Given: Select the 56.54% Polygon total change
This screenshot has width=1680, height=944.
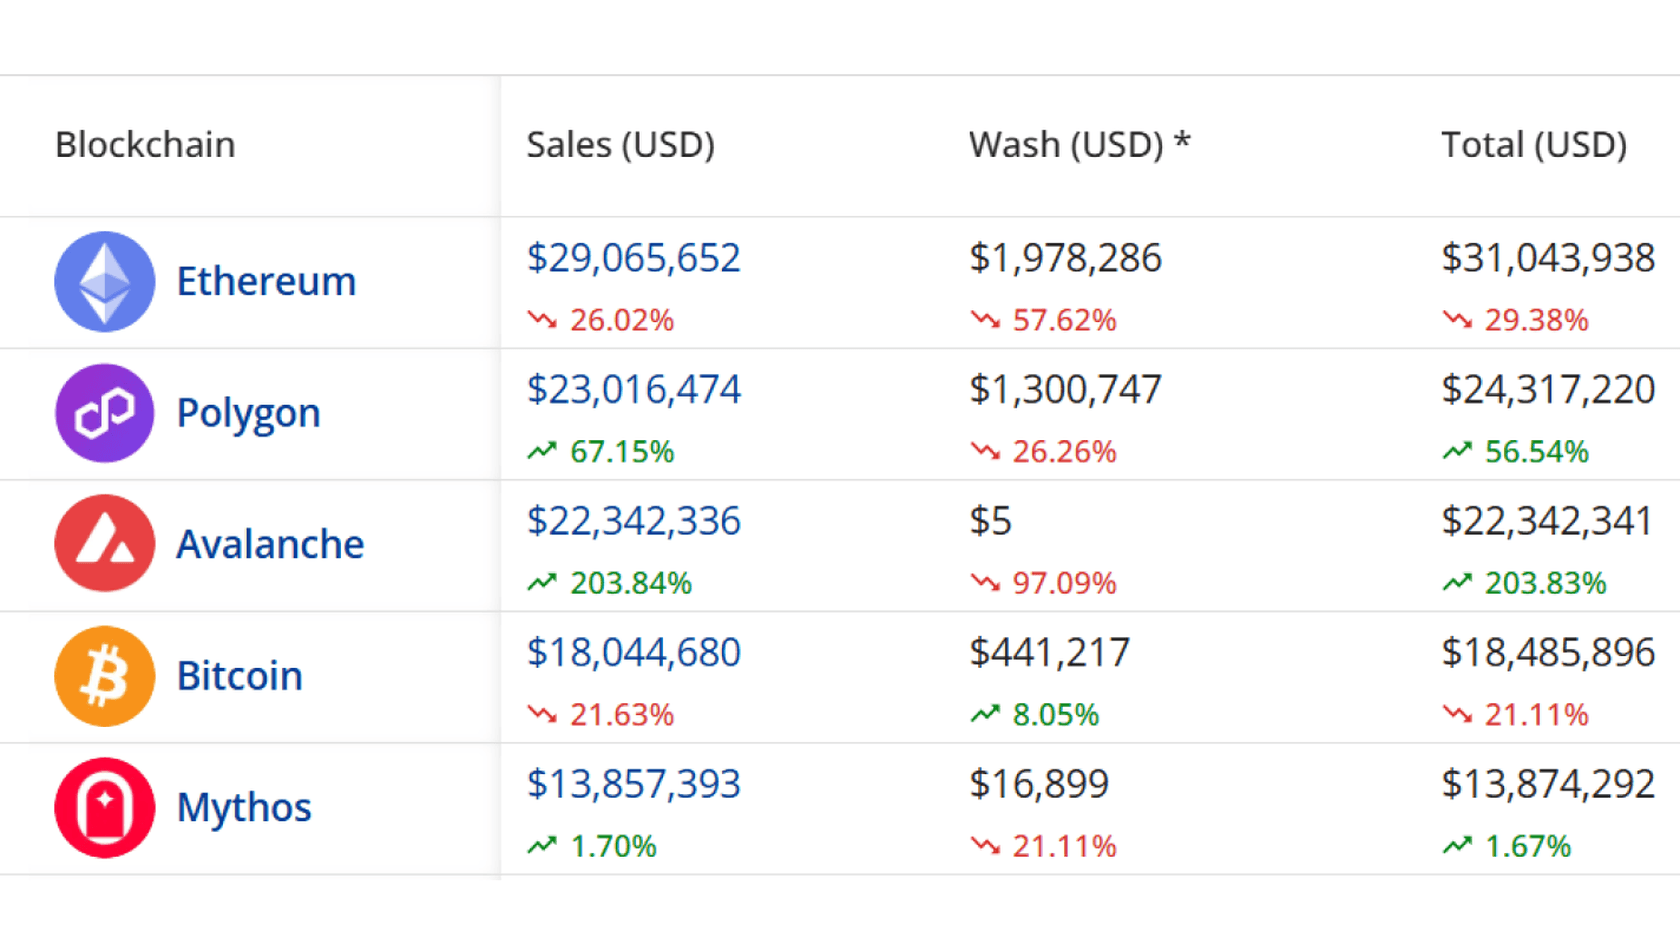Looking at the screenshot, I should (1536, 452).
